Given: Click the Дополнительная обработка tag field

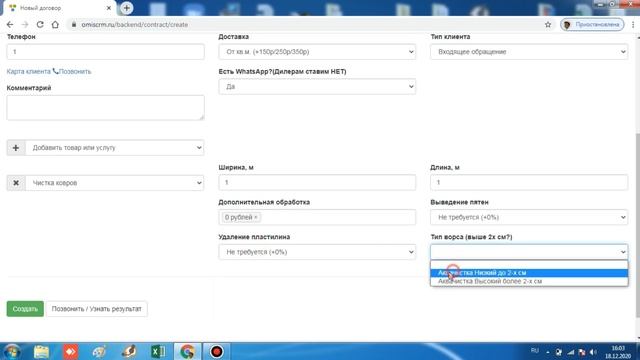Looking at the screenshot, I should [317, 217].
